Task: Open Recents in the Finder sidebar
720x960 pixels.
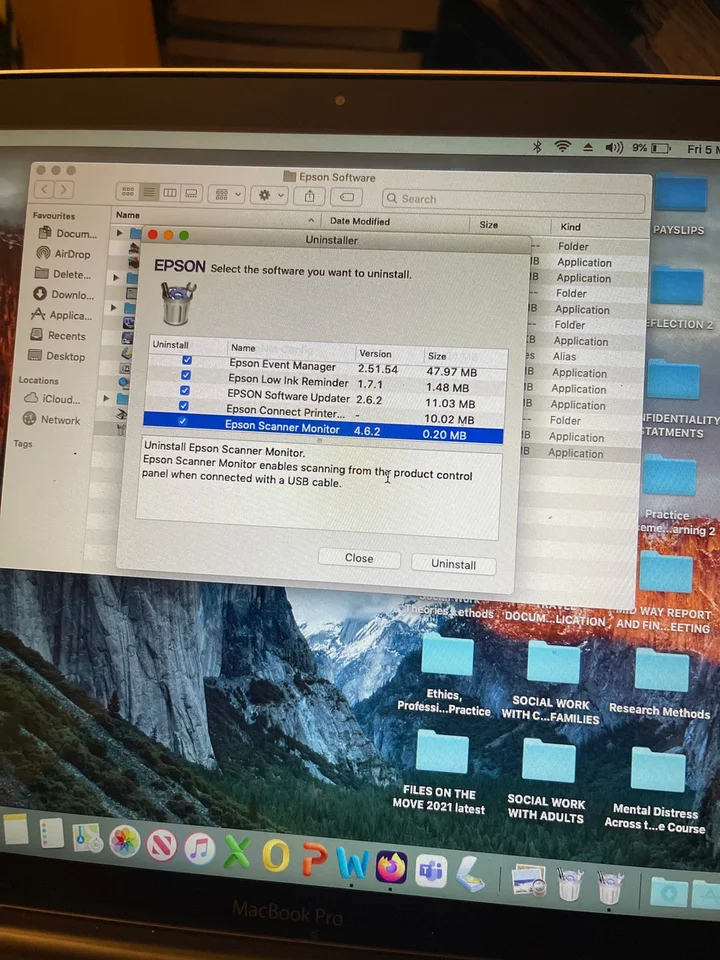Action: [58, 335]
